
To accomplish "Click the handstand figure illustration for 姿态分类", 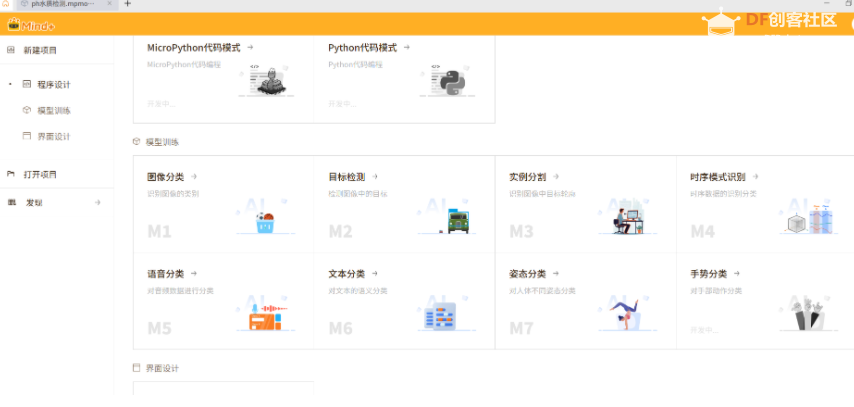I will [x=625, y=314].
